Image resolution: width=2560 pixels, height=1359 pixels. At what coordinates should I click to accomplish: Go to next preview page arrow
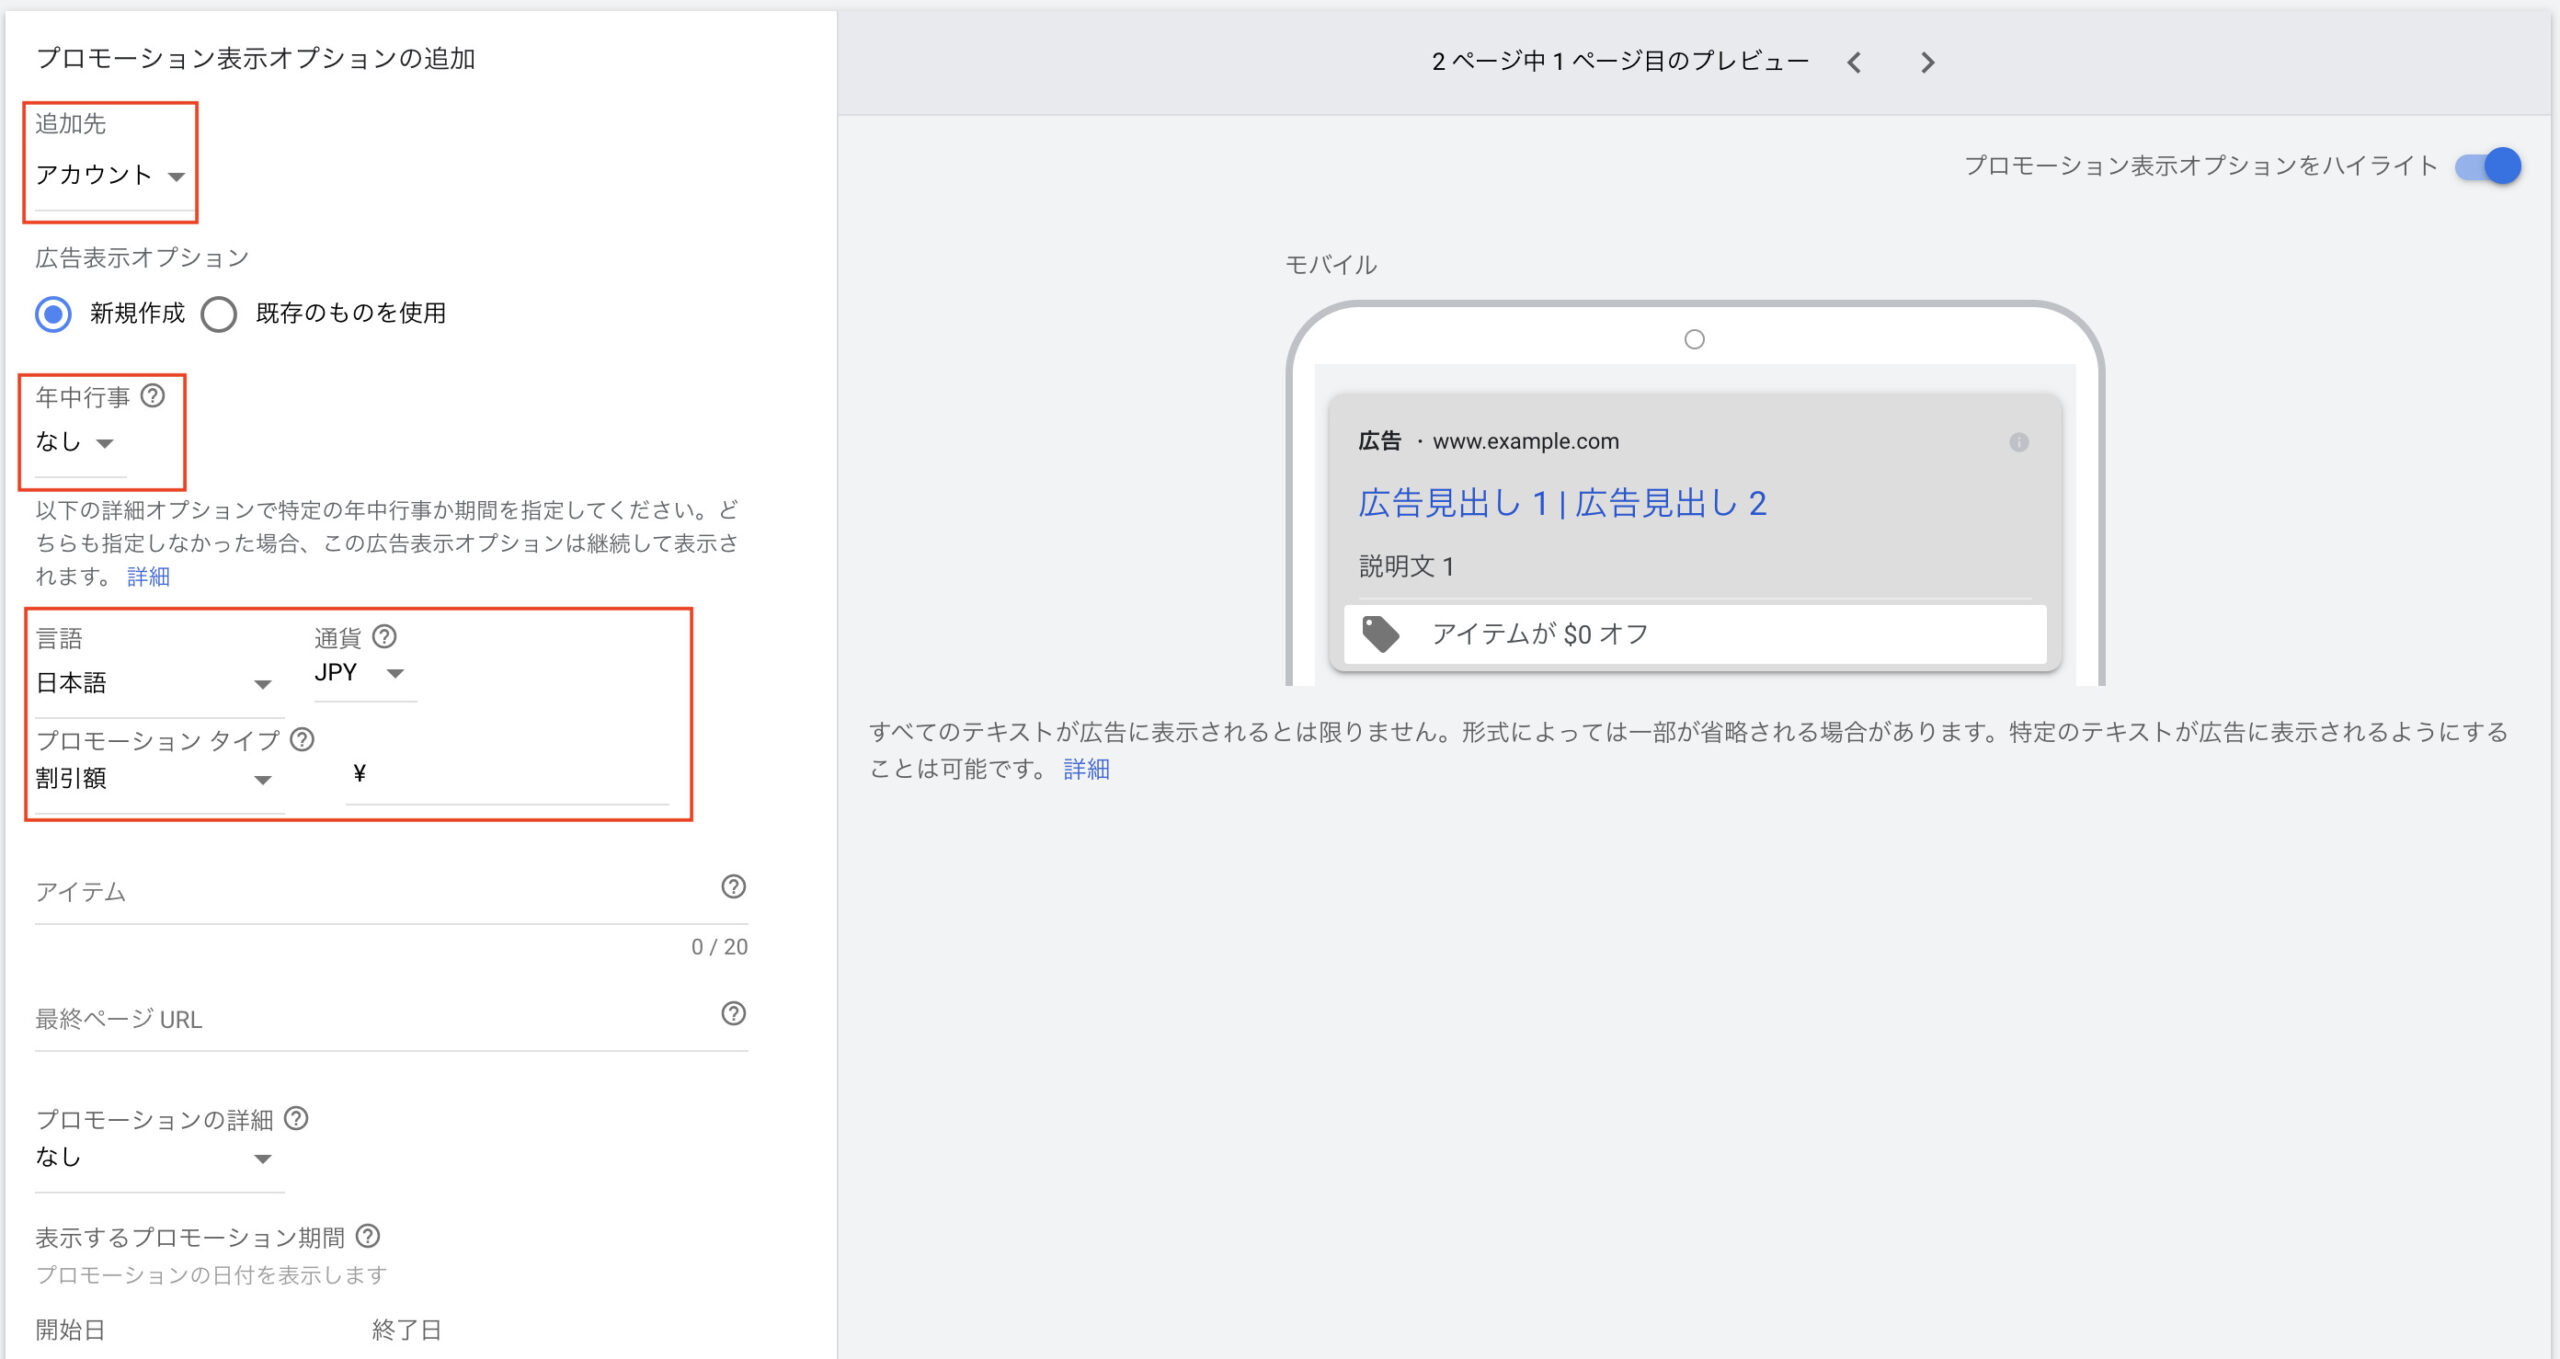[1927, 63]
